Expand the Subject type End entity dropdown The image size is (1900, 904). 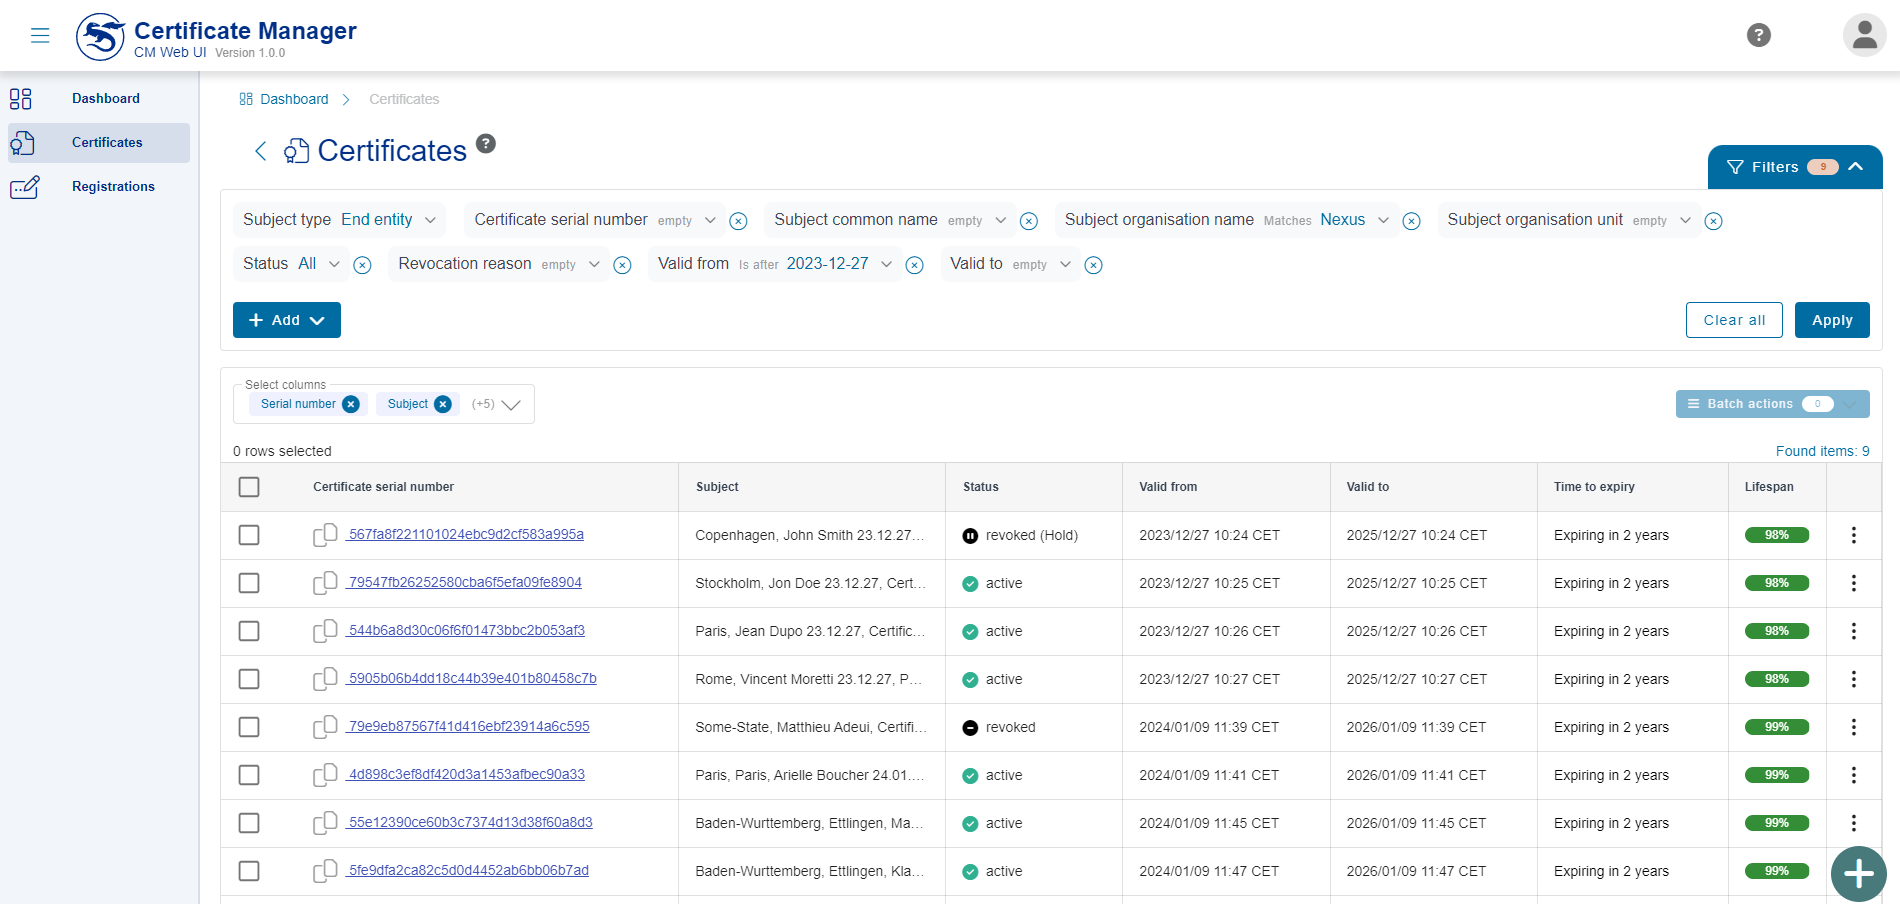point(430,220)
